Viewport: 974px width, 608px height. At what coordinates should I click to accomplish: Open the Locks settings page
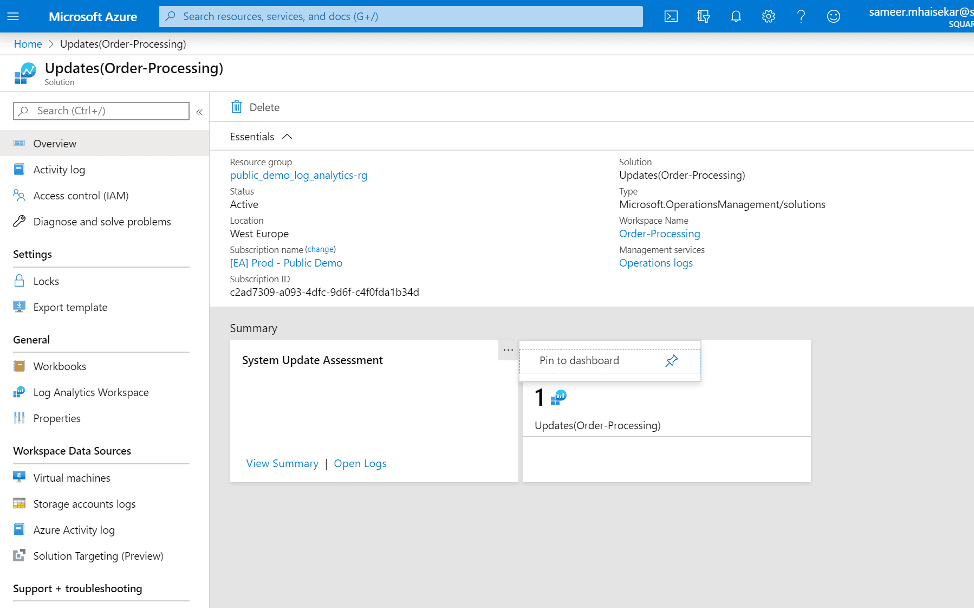(104, 281)
